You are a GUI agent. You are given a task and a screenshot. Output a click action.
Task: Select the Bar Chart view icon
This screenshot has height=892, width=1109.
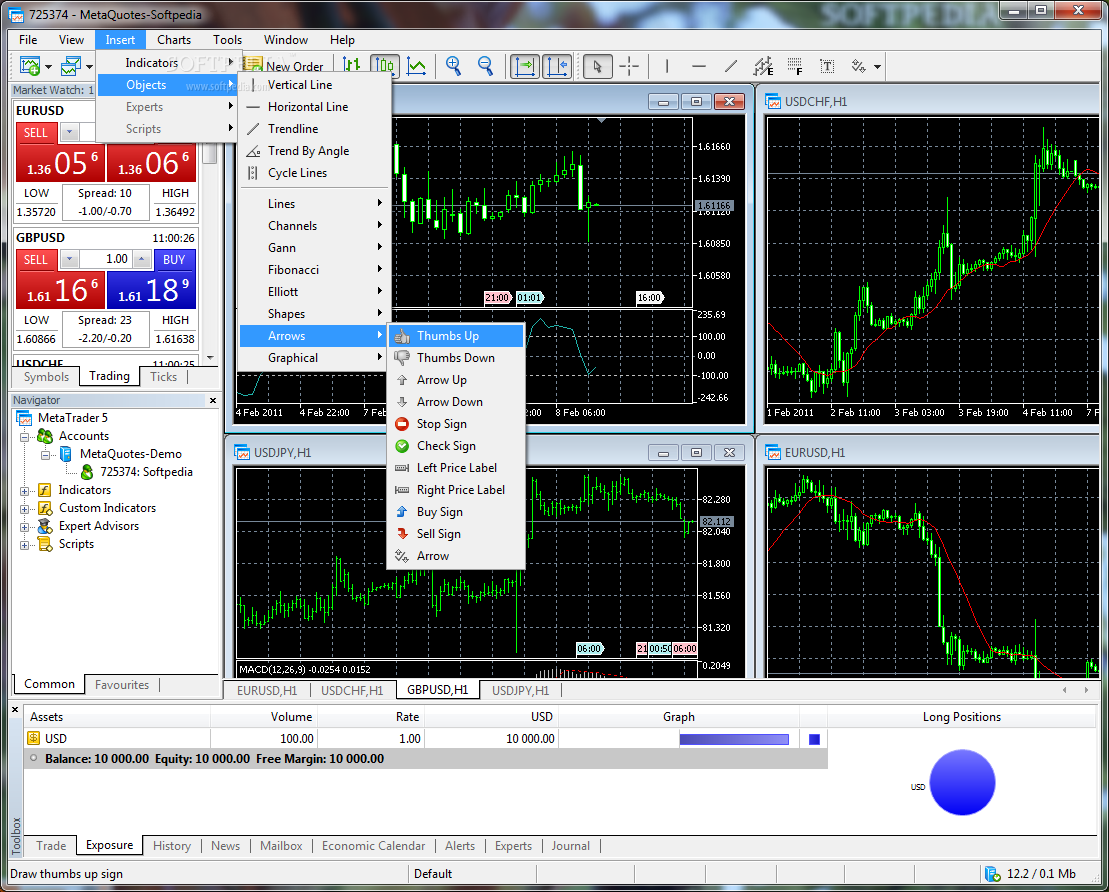[352, 66]
